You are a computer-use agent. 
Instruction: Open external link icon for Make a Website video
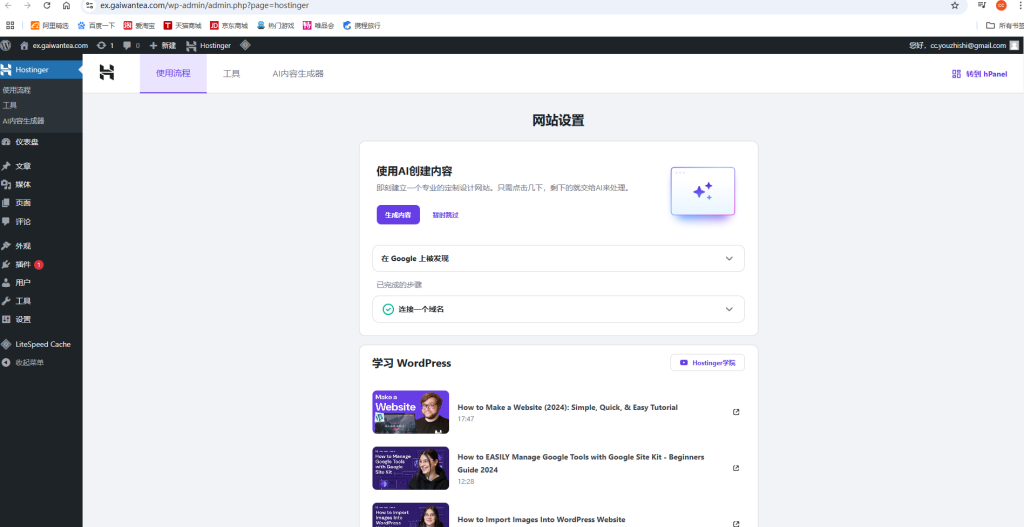click(x=736, y=412)
